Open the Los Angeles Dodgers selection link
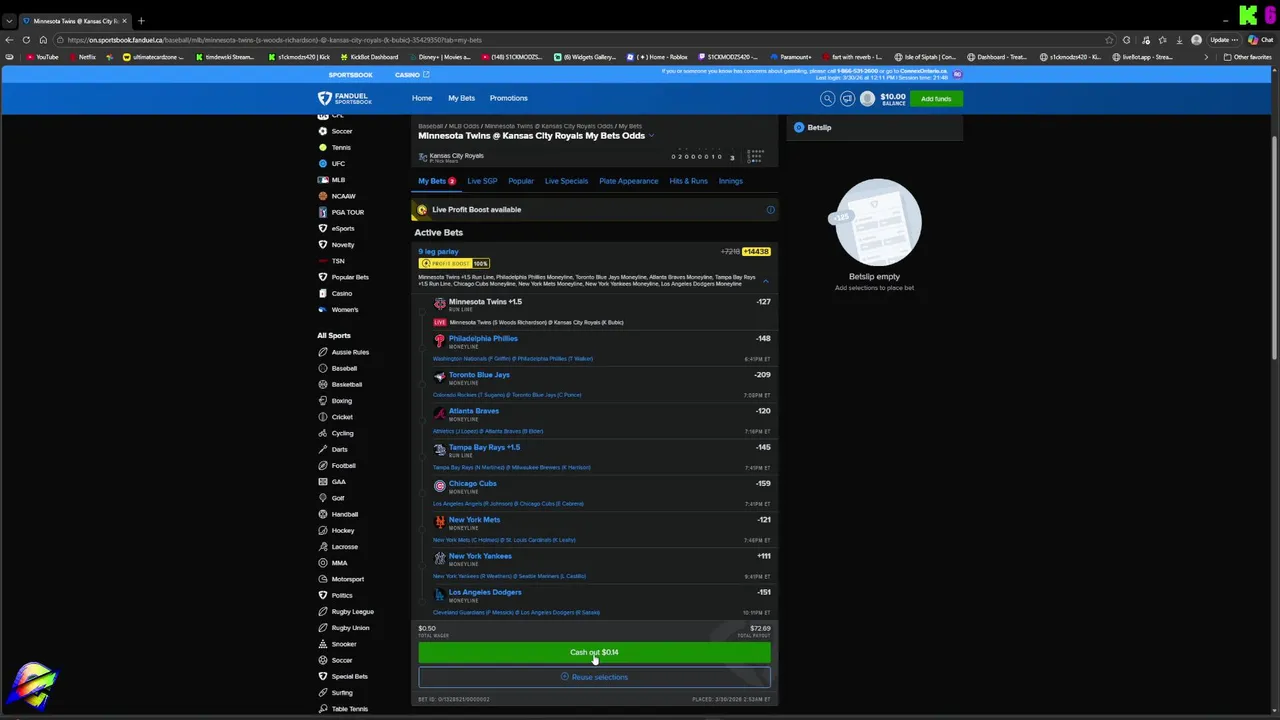The image size is (1280, 720). 485,592
